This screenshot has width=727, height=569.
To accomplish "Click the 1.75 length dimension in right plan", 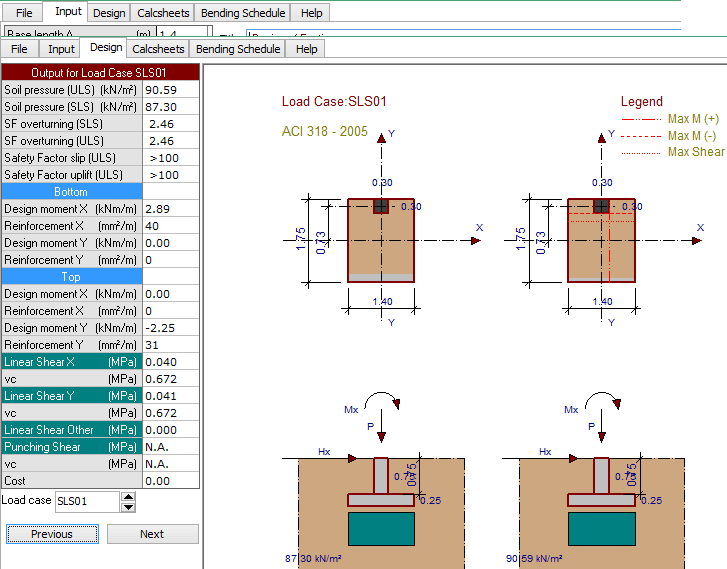I will tap(520, 239).
